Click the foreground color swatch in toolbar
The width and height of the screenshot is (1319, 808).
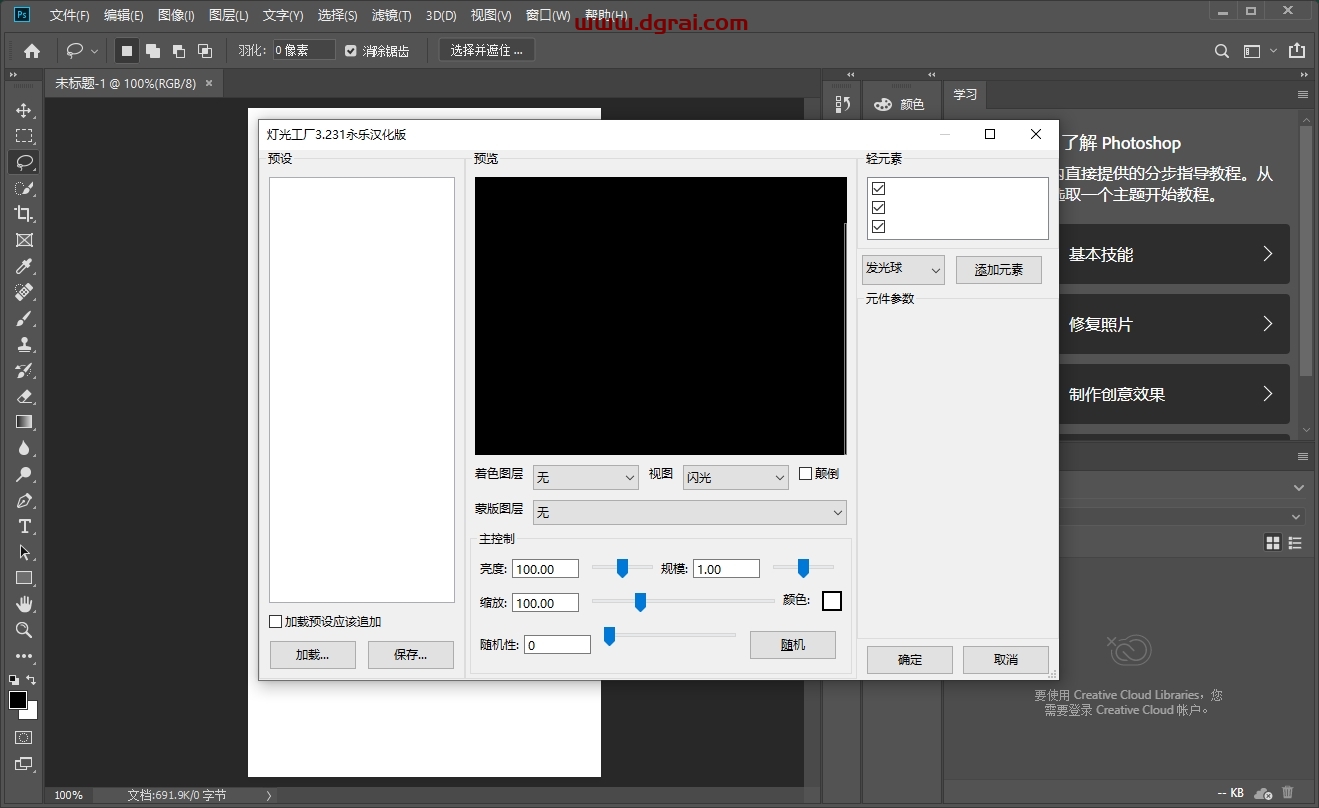[18, 700]
